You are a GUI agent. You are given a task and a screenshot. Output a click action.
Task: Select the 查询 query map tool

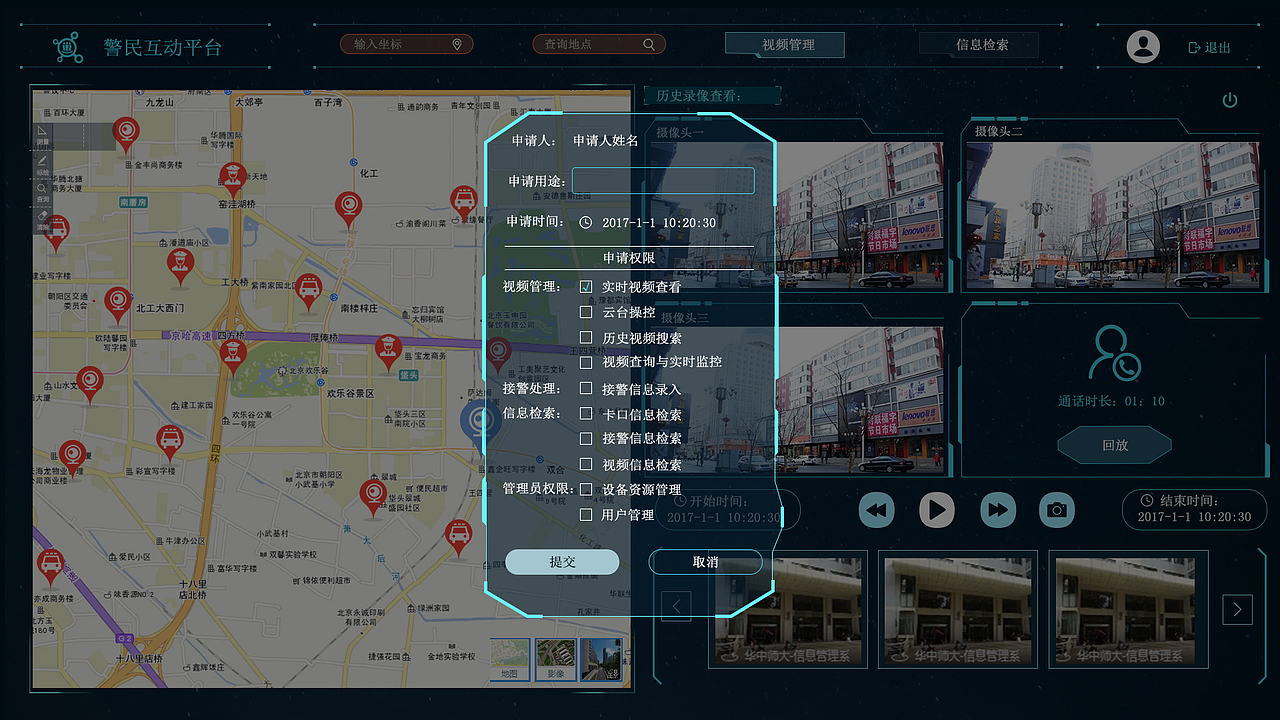point(42,192)
